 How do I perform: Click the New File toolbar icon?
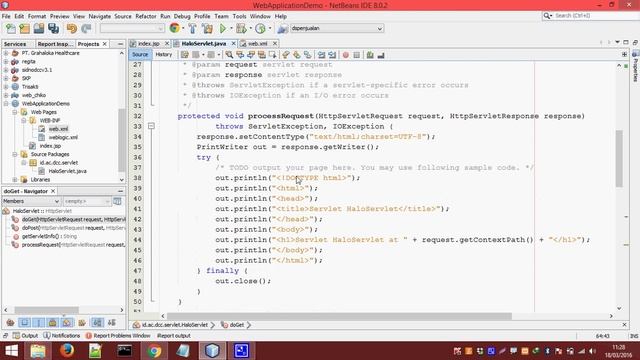[x=11, y=28]
